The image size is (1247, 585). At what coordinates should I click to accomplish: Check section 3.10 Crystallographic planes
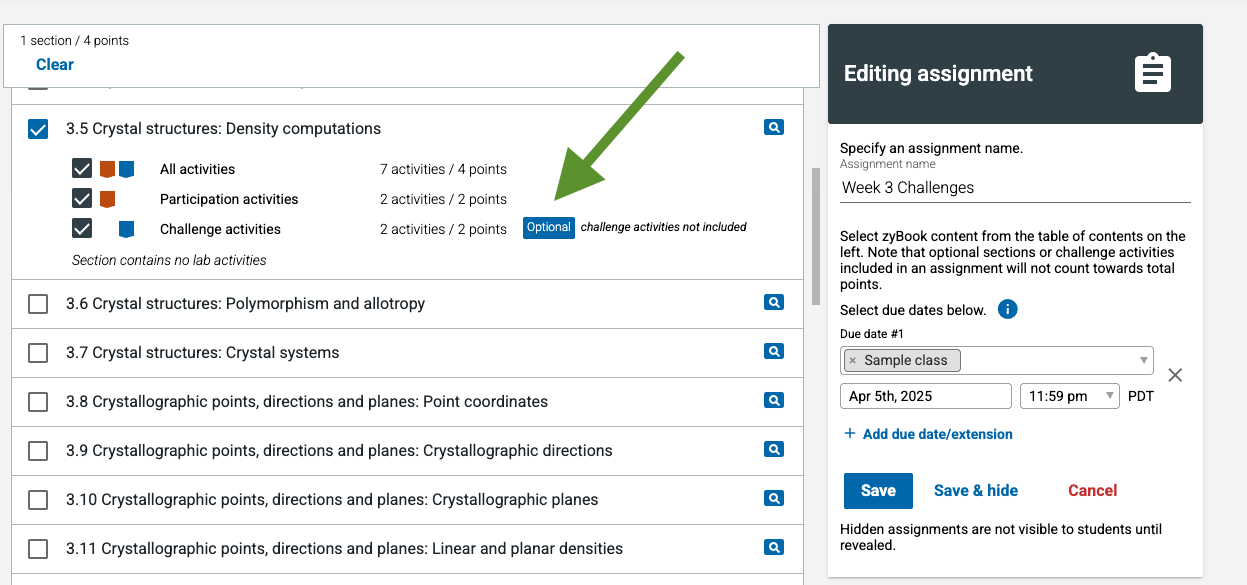click(x=38, y=500)
